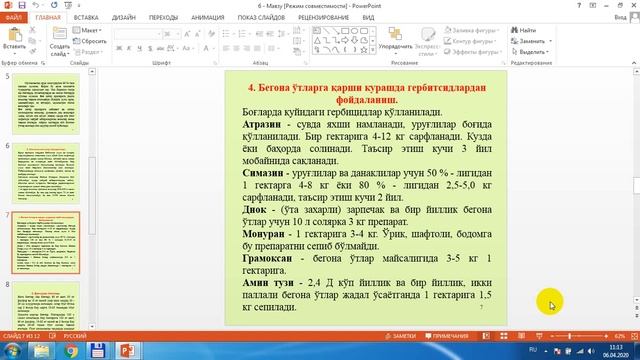Toggle align text right
Viewport: 640px width, 360px height.
point(247,48)
